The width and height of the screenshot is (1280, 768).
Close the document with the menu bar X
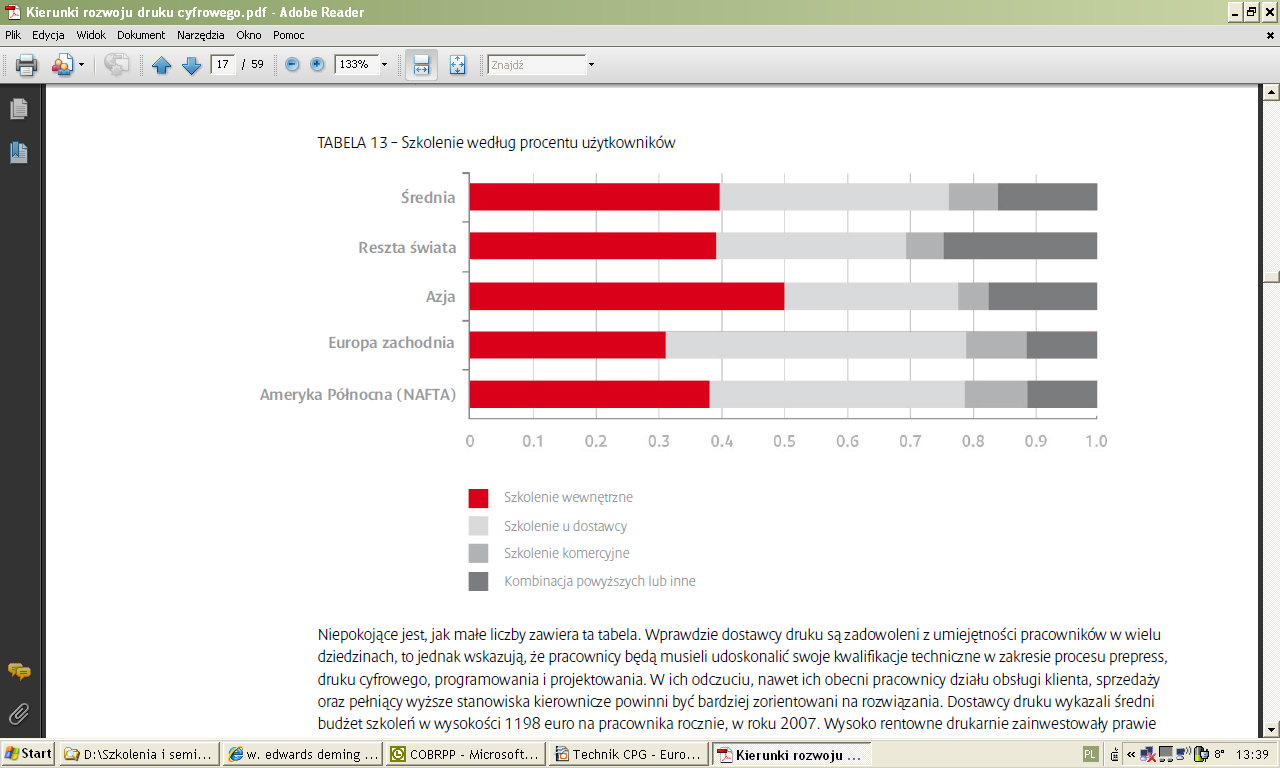[1270, 34]
